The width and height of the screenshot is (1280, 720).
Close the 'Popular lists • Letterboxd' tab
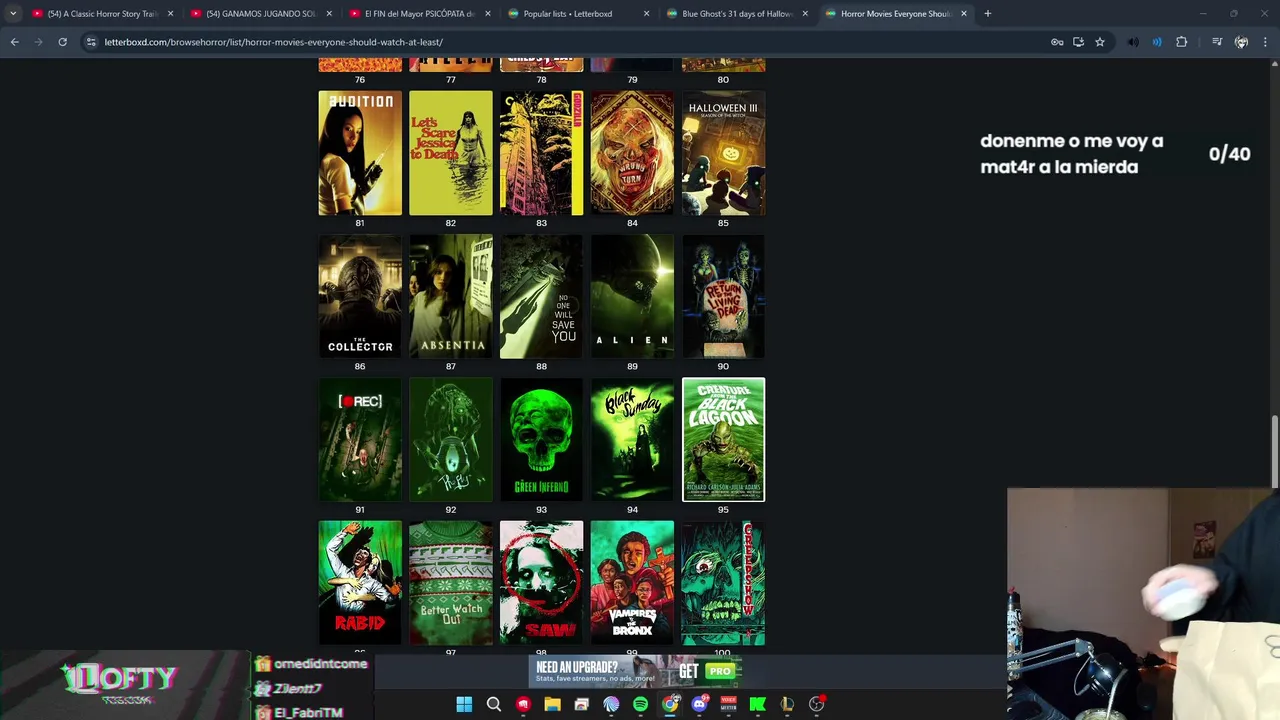pyautogui.click(x=646, y=14)
